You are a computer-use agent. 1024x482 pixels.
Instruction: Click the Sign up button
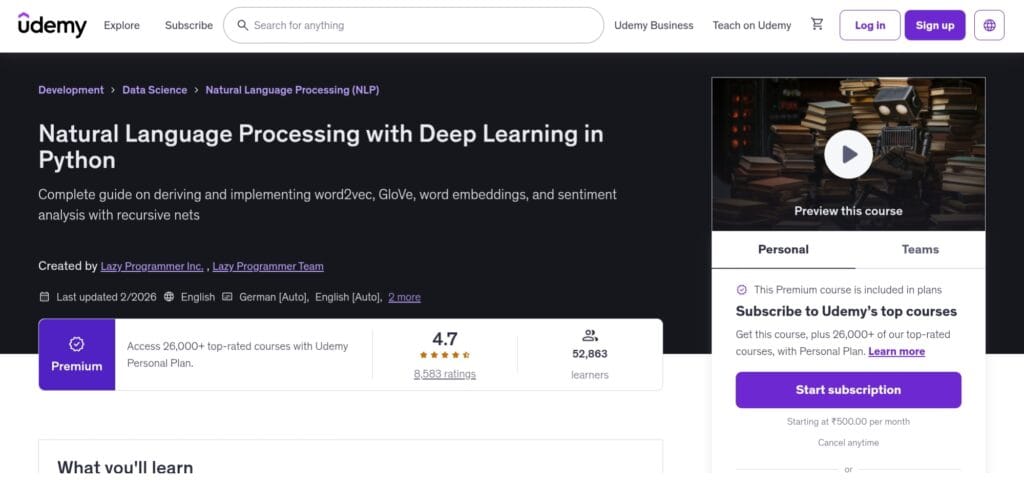[935, 25]
